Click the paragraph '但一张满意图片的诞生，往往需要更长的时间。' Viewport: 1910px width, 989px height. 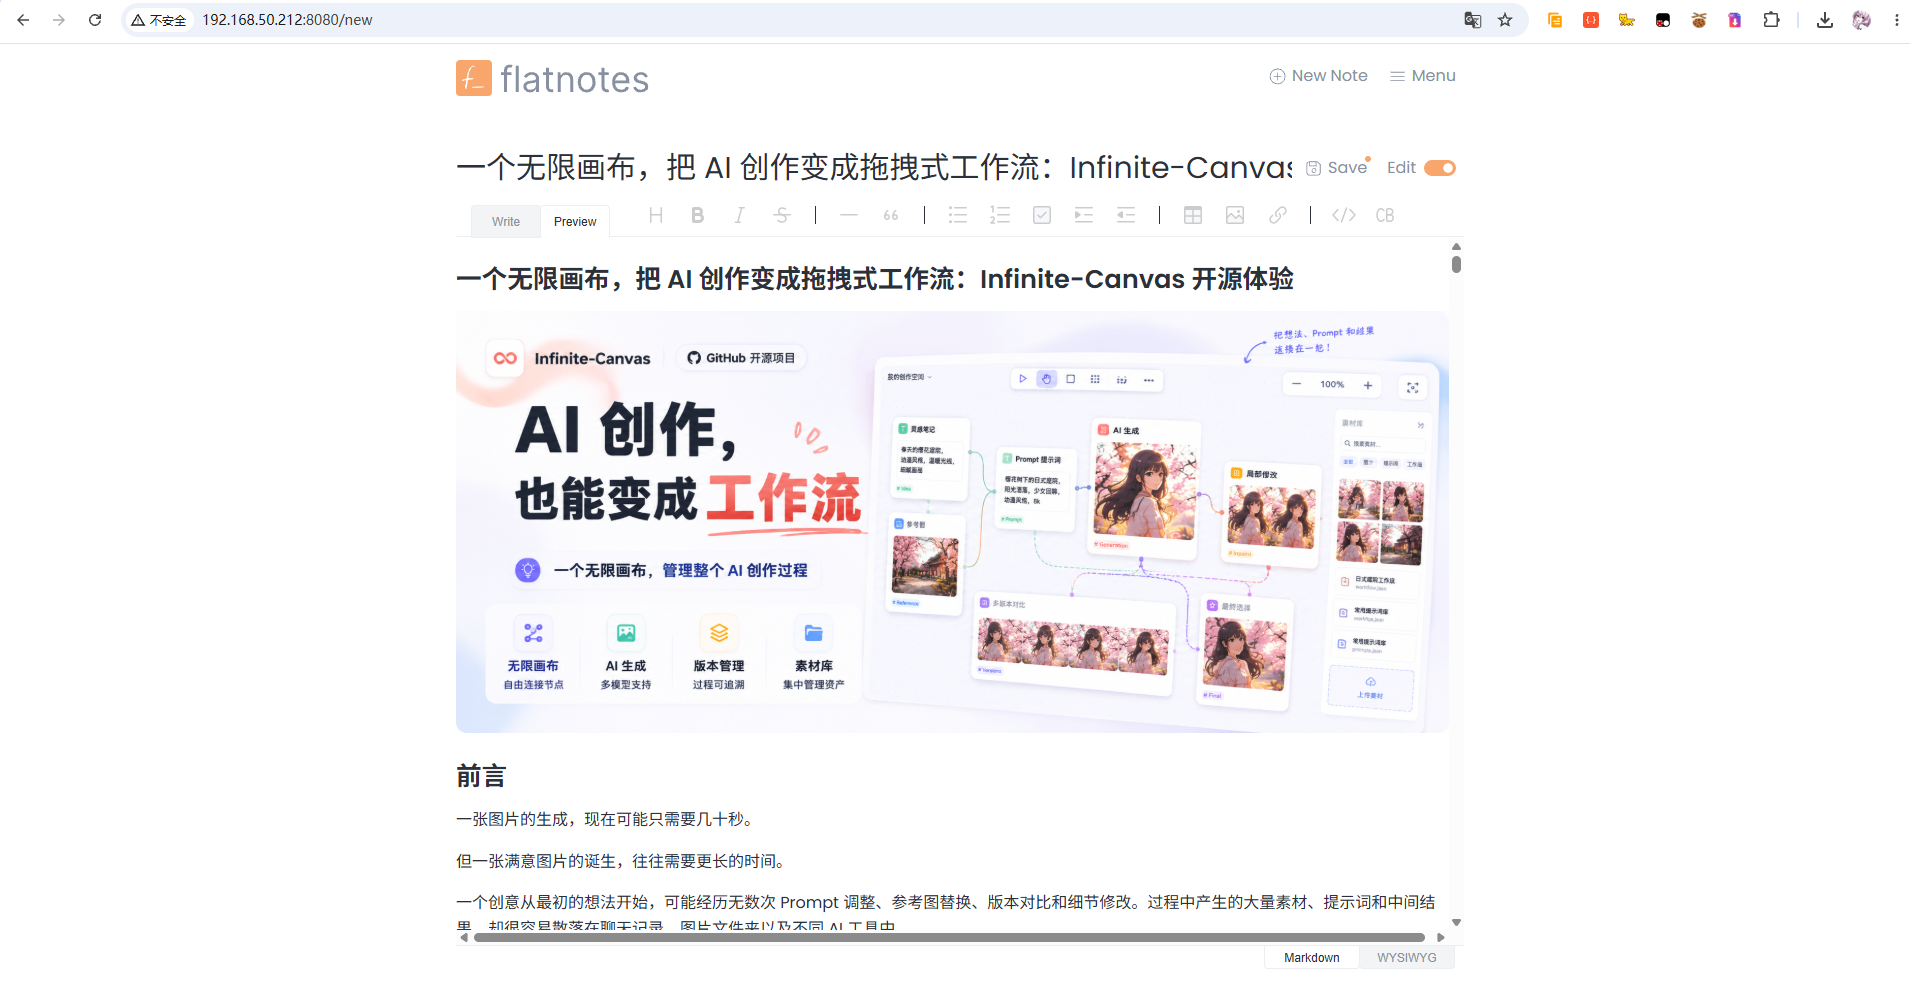pos(622,861)
